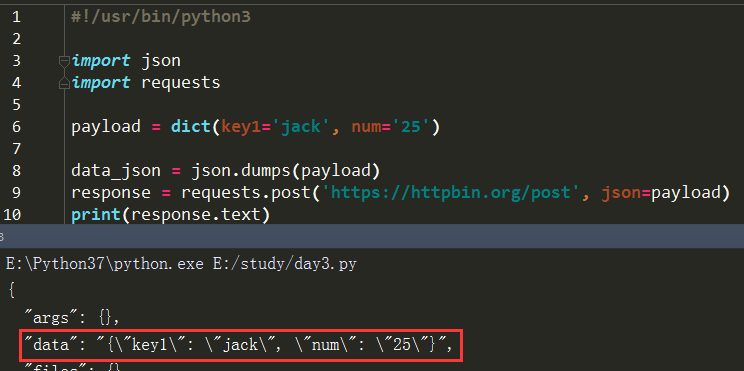This screenshot has height=371, width=744.
Task: Click line number 6 in the gutter
Action: coord(16,127)
